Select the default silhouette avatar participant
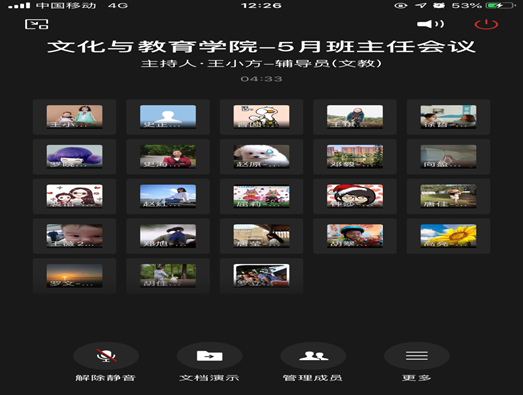Viewport: 523px width, 395px height. point(168,117)
